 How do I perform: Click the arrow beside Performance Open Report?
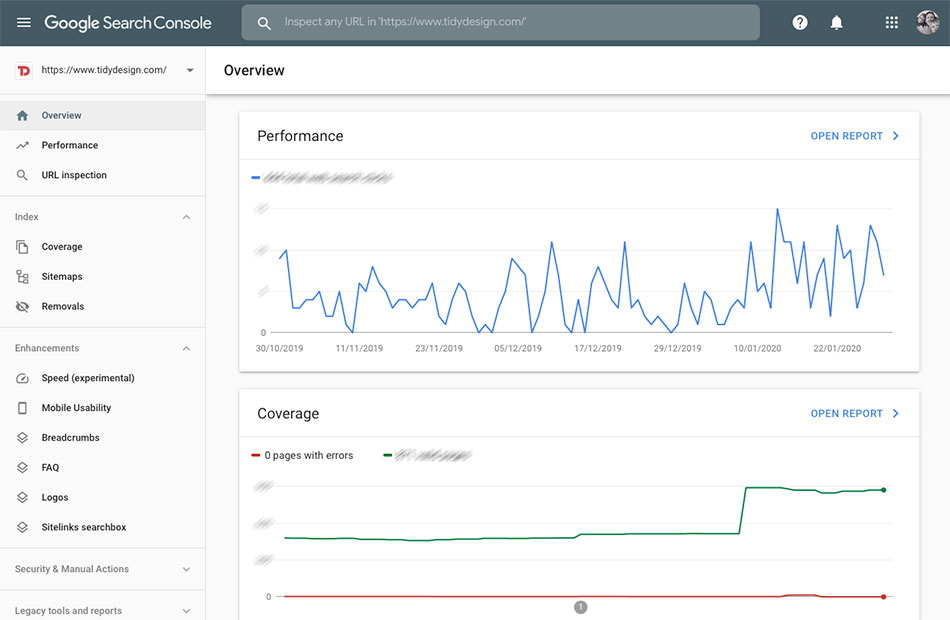coord(895,136)
